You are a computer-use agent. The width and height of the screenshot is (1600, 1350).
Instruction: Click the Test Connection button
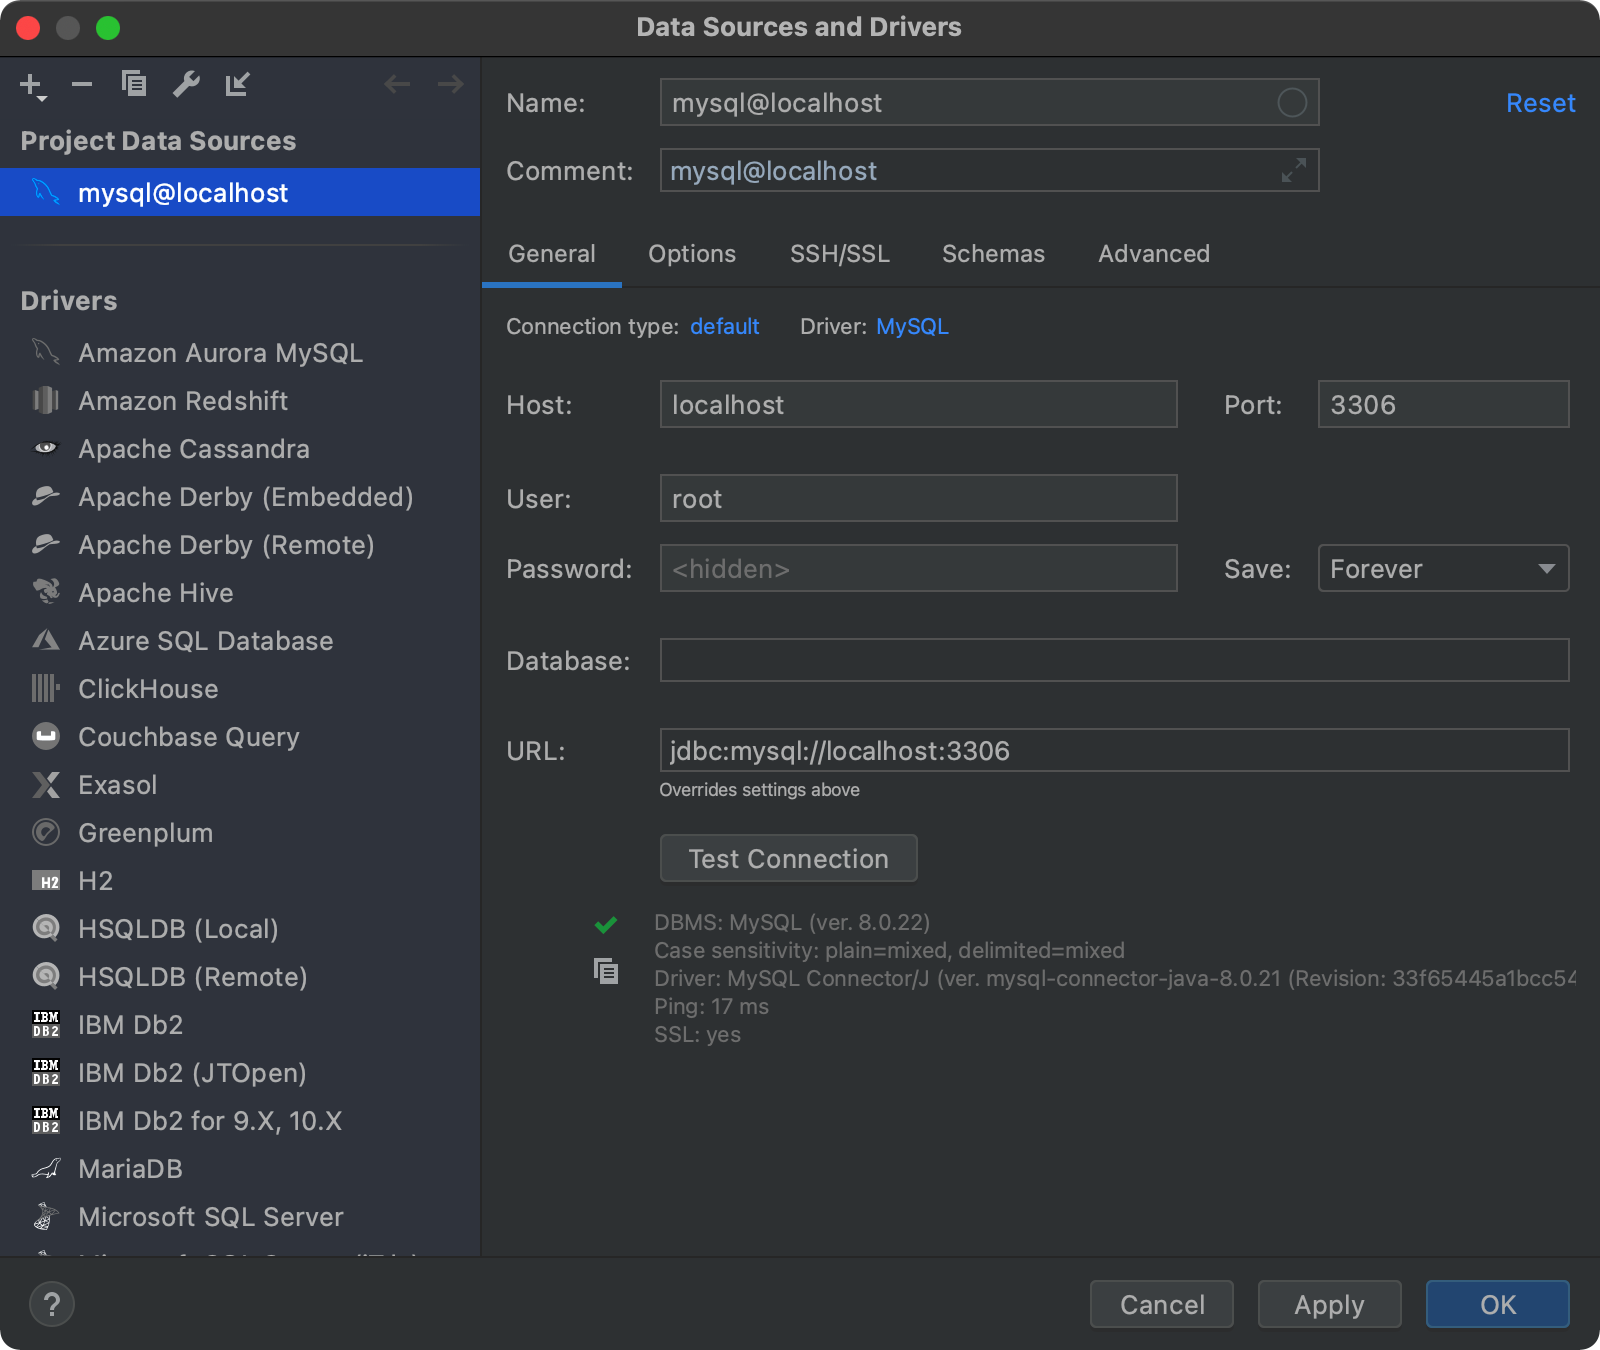click(x=788, y=858)
